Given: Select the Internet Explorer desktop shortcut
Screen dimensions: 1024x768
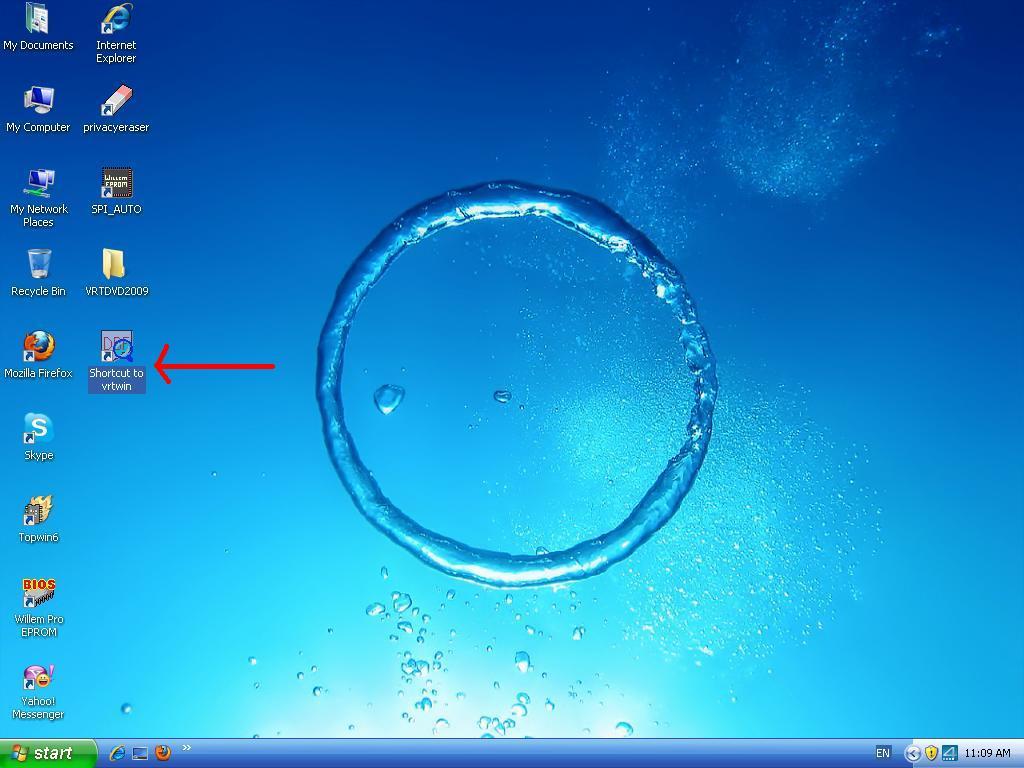Looking at the screenshot, I should pos(116,19).
